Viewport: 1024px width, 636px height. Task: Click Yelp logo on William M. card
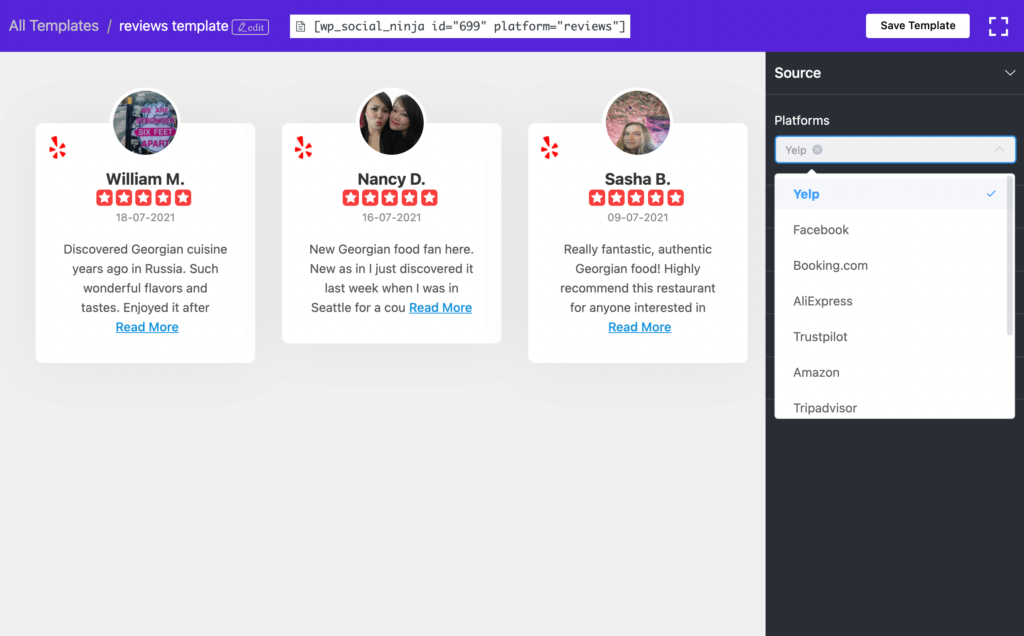(57, 148)
